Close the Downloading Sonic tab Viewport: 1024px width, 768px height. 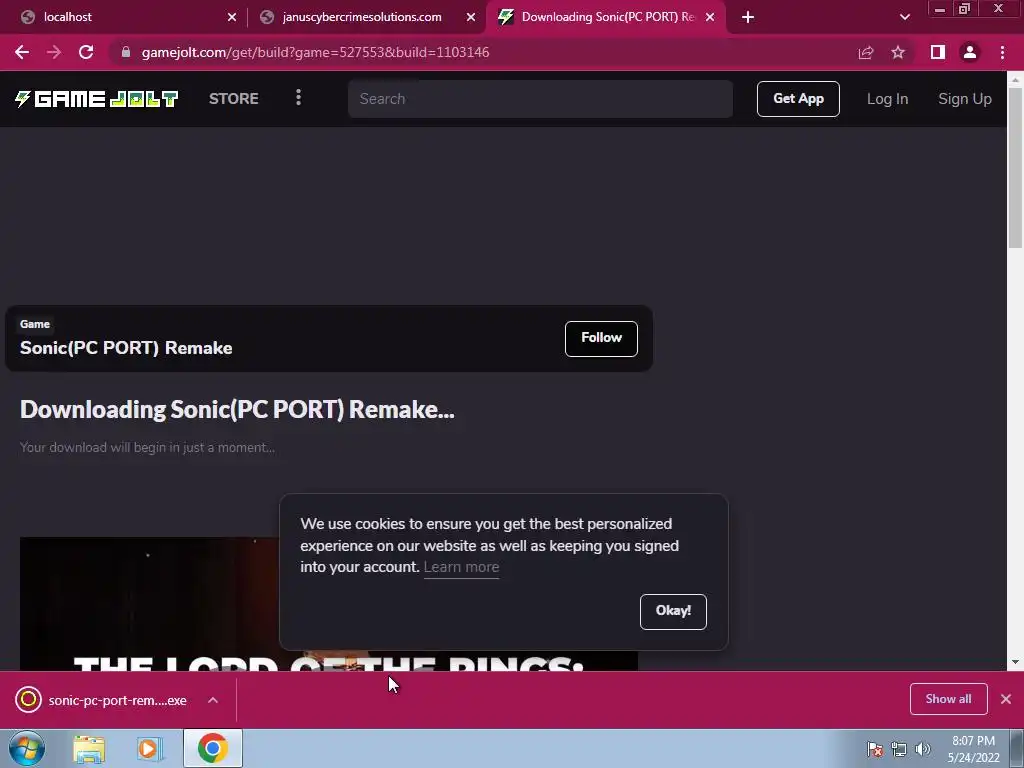point(710,17)
